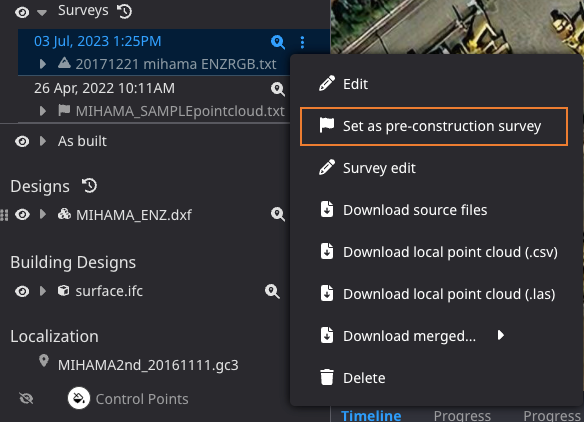The height and width of the screenshot is (422, 584).
Task: Expand 20171221 mihama ENZRGB.txt item
Action: (x=43, y=64)
